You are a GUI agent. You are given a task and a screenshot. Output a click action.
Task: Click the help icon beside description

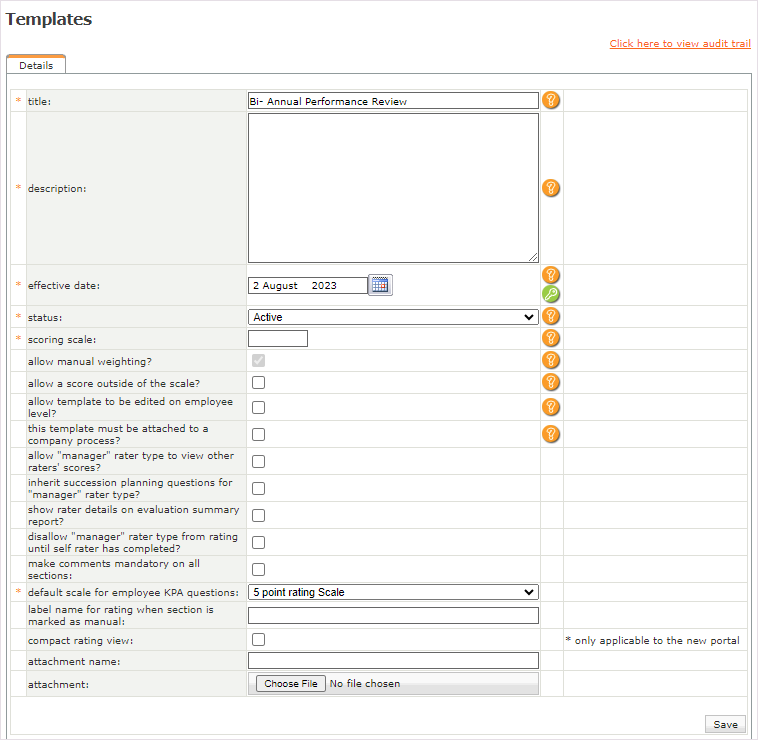(551, 188)
